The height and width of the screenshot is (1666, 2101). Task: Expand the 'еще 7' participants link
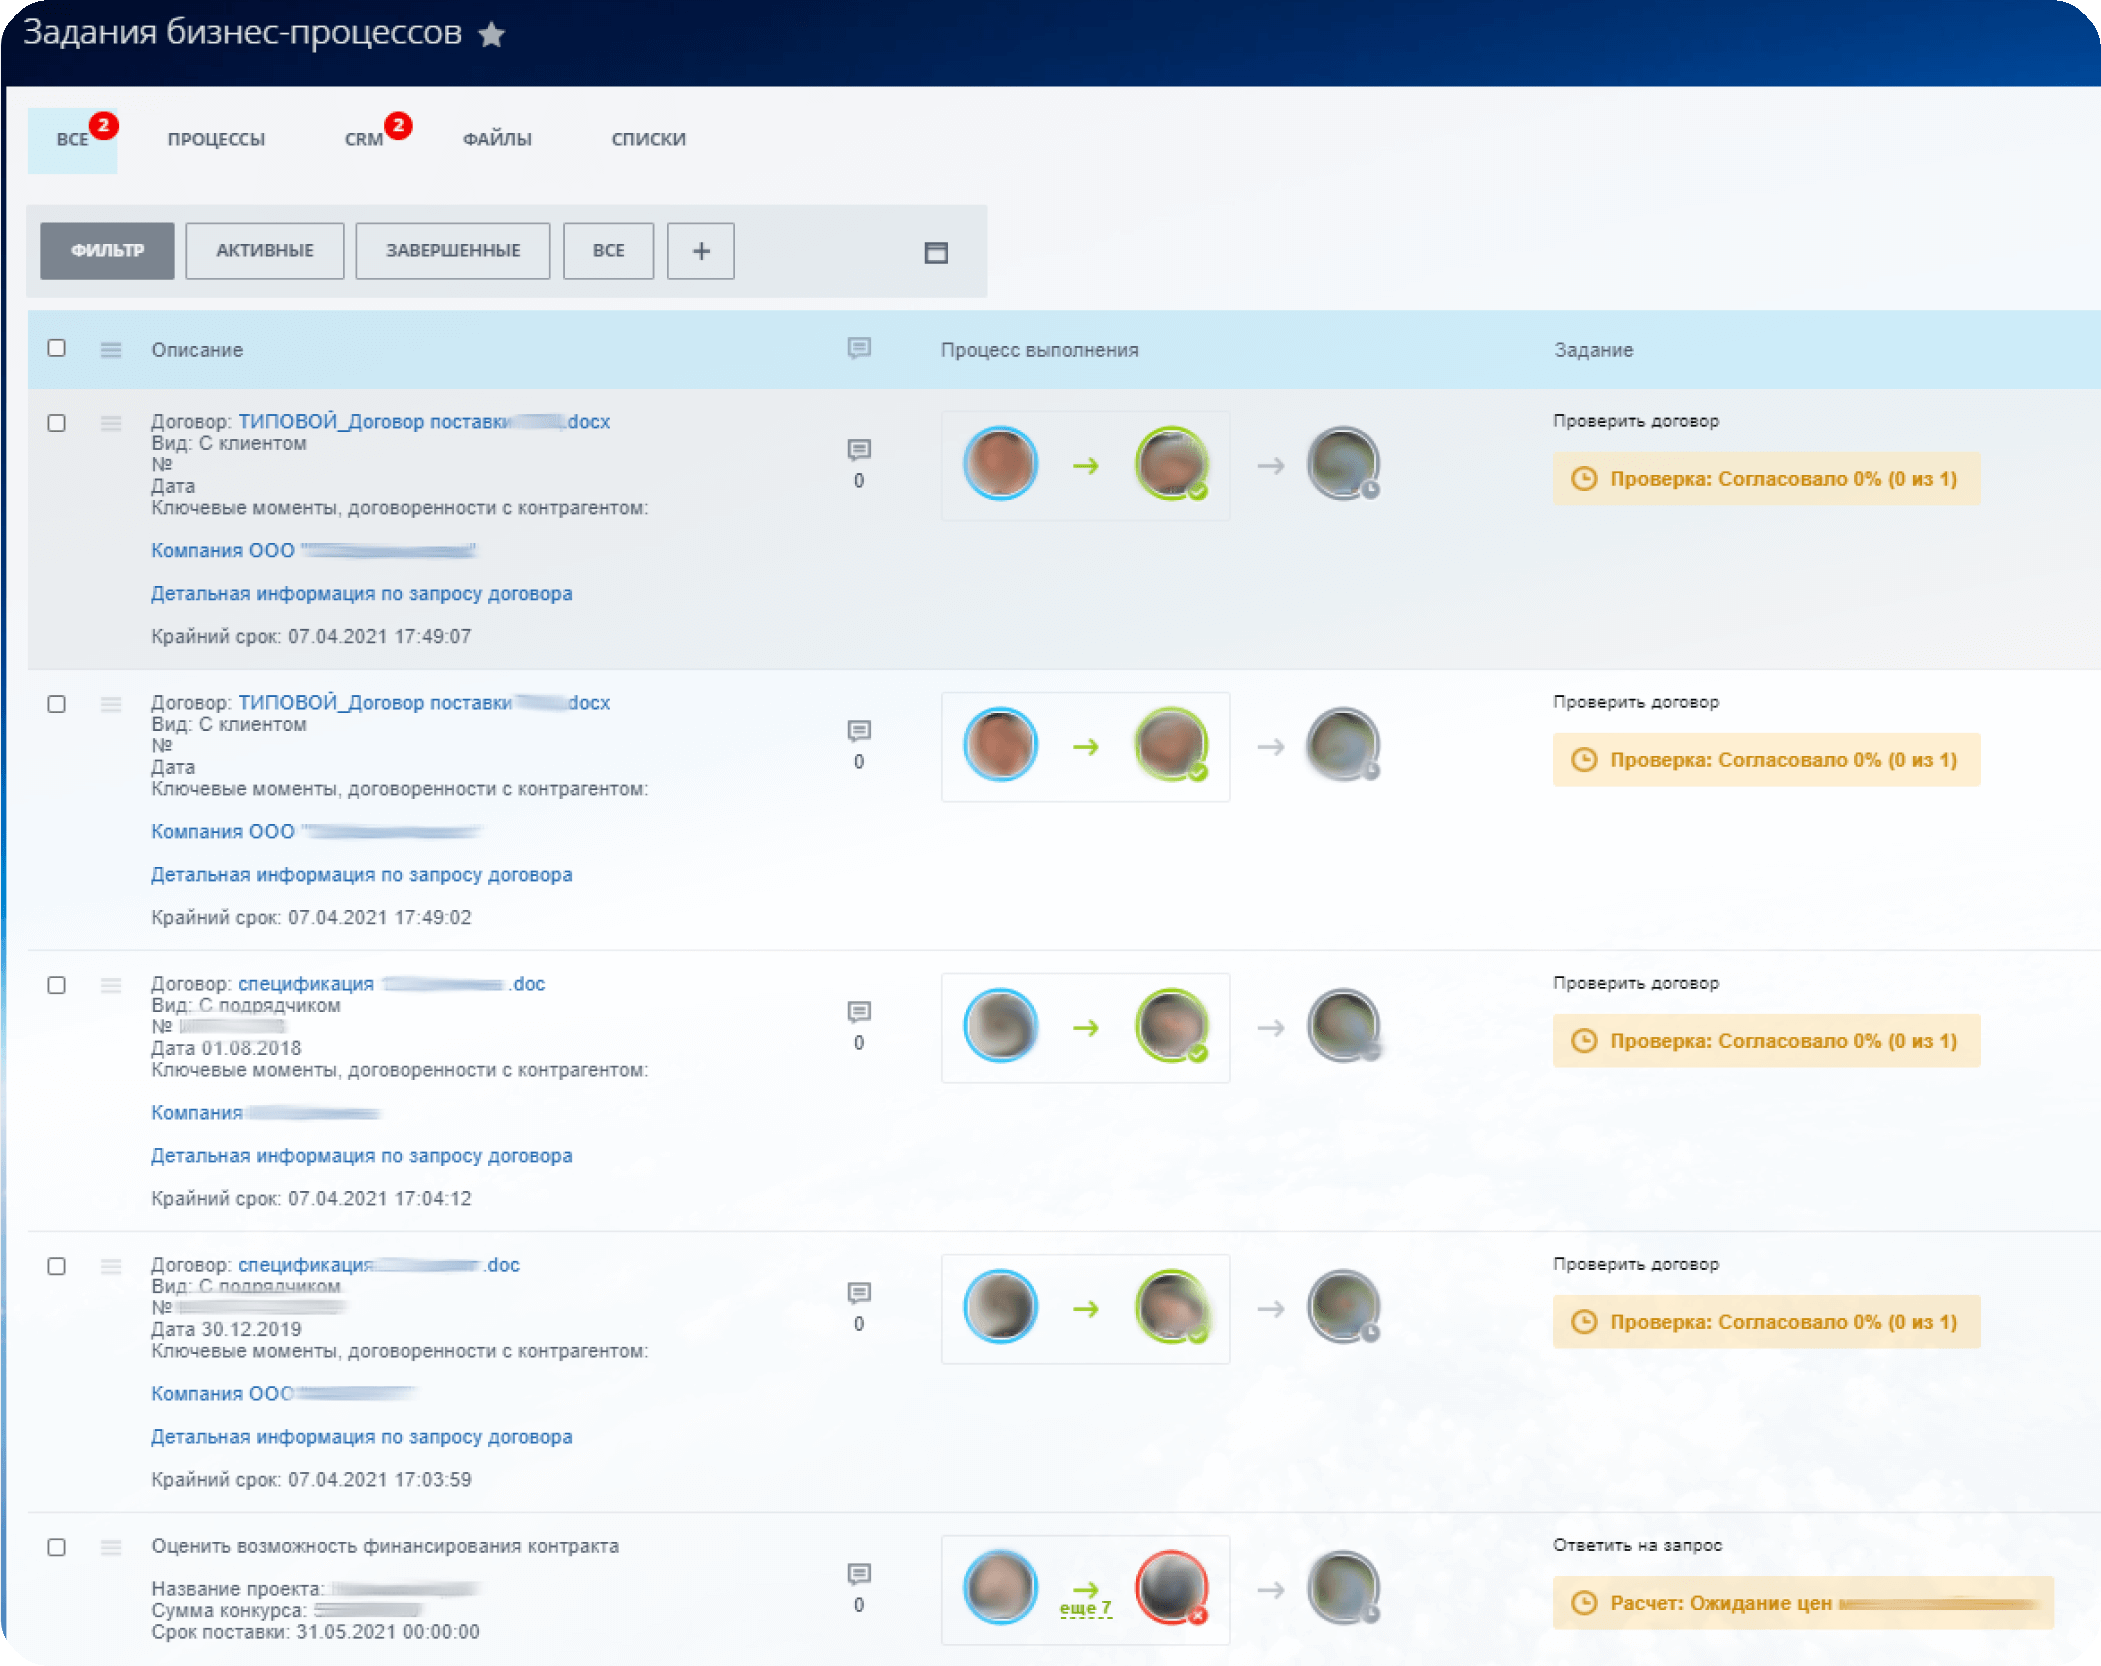click(1085, 1608)
